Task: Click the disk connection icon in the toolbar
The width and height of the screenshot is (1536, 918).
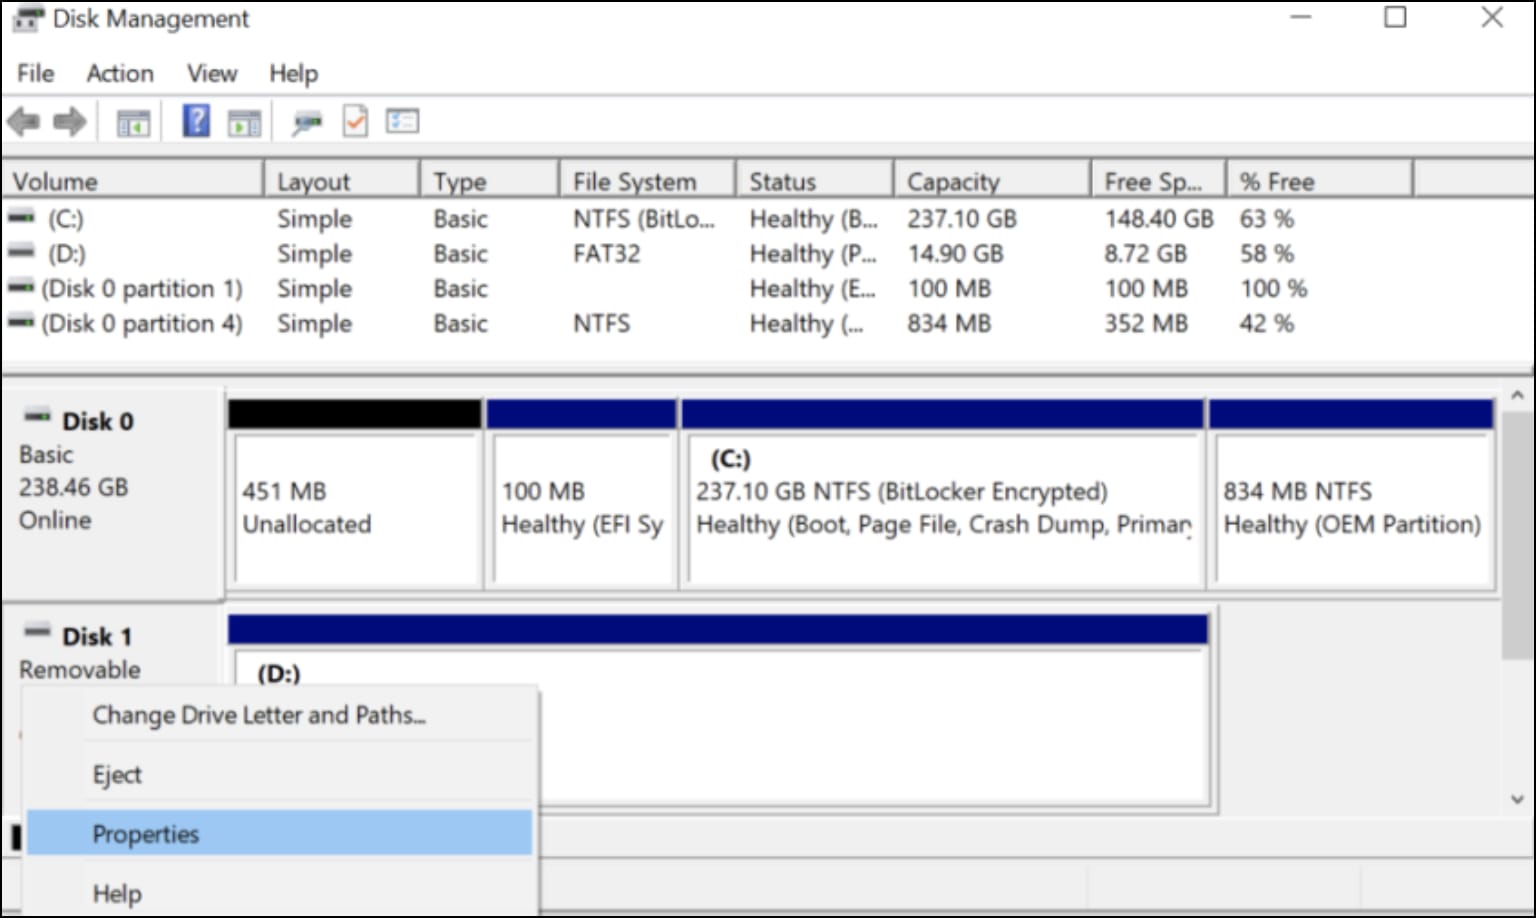Action: 306,123
